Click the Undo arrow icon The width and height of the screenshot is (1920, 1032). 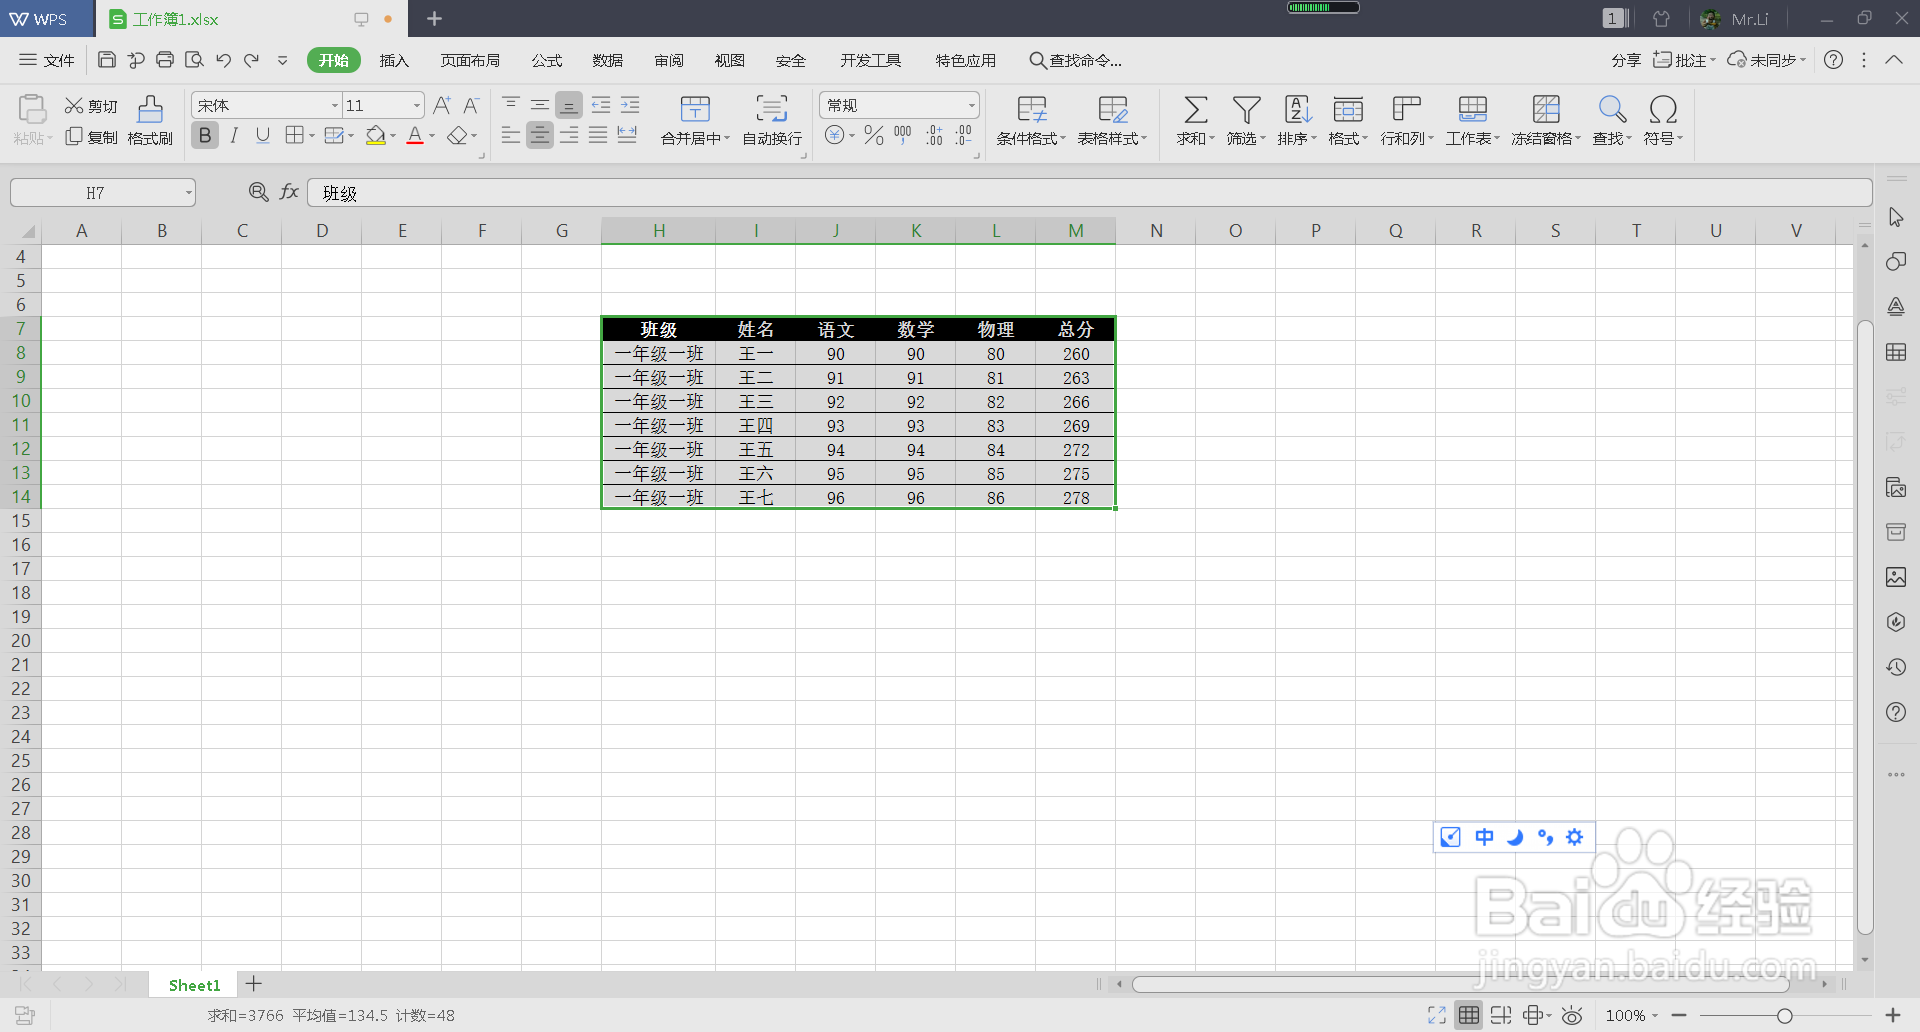[223, 60]
